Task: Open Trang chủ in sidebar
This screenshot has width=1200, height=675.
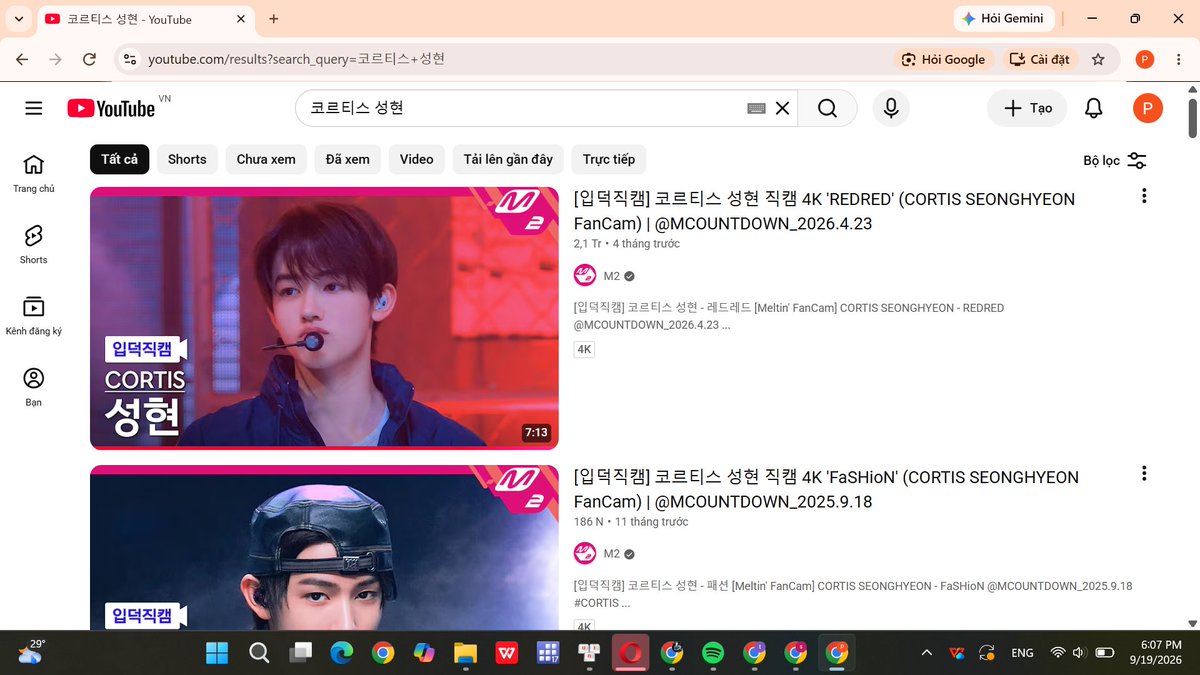Action: (34, 174)
